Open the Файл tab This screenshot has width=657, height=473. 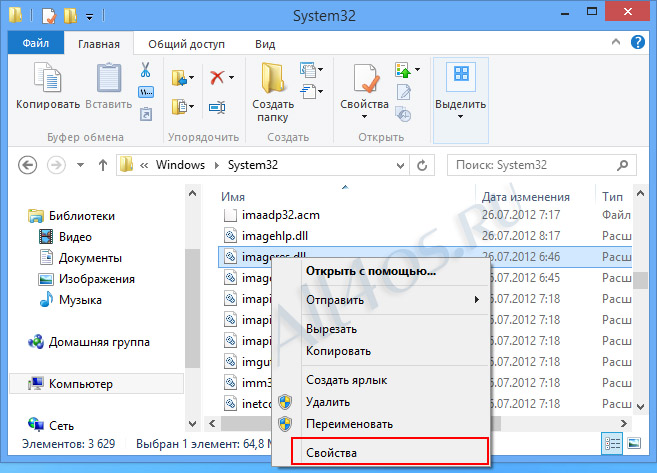point(36,43)
